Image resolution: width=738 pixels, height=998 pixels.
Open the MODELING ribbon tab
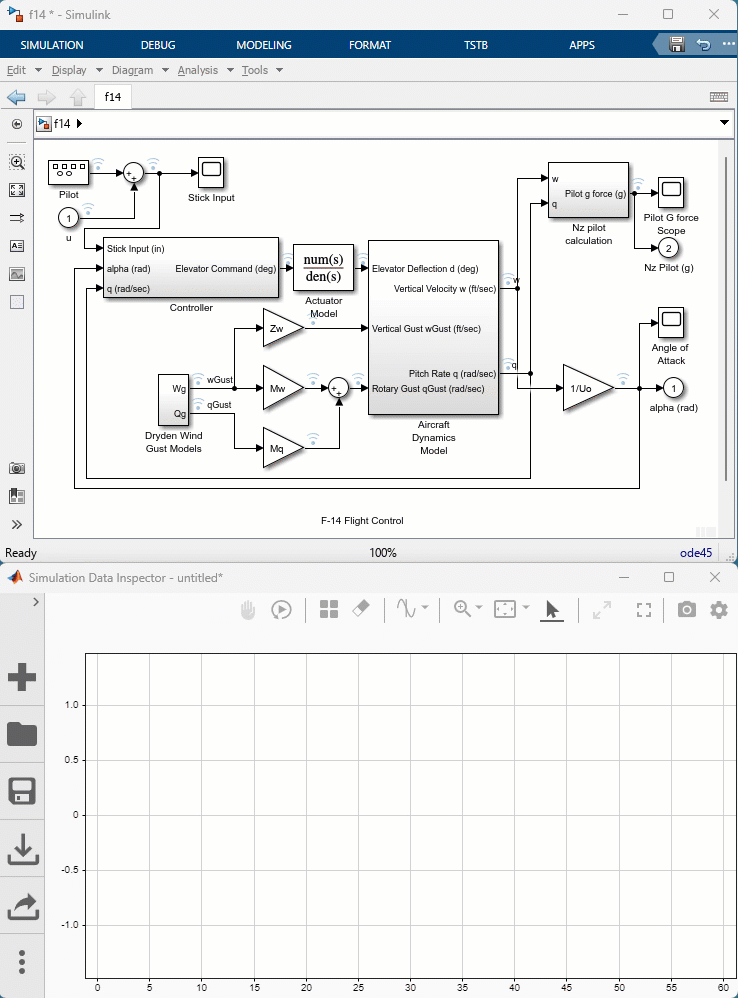pos(264,45)
